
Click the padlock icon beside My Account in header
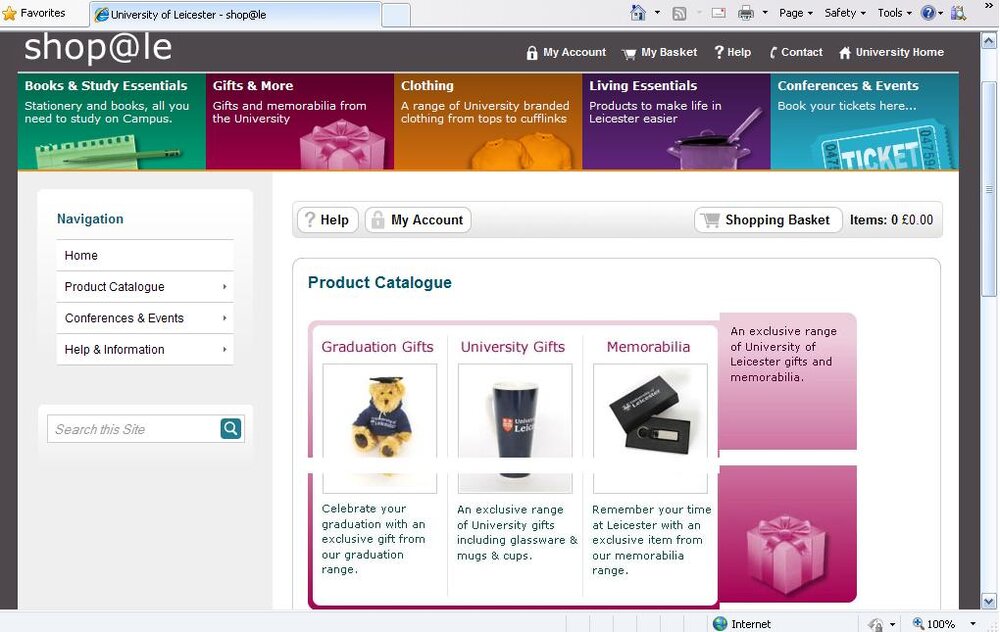tap(532, 53)
